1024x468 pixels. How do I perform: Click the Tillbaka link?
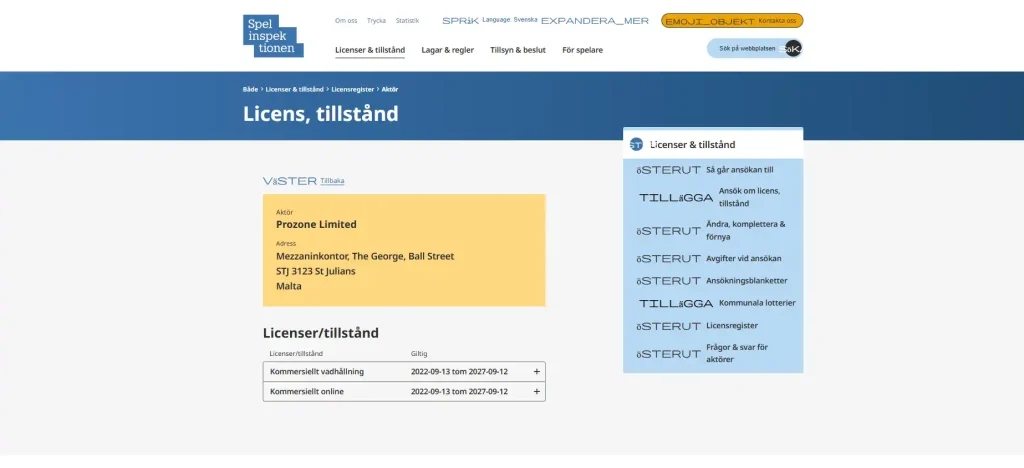pos(332,181)
